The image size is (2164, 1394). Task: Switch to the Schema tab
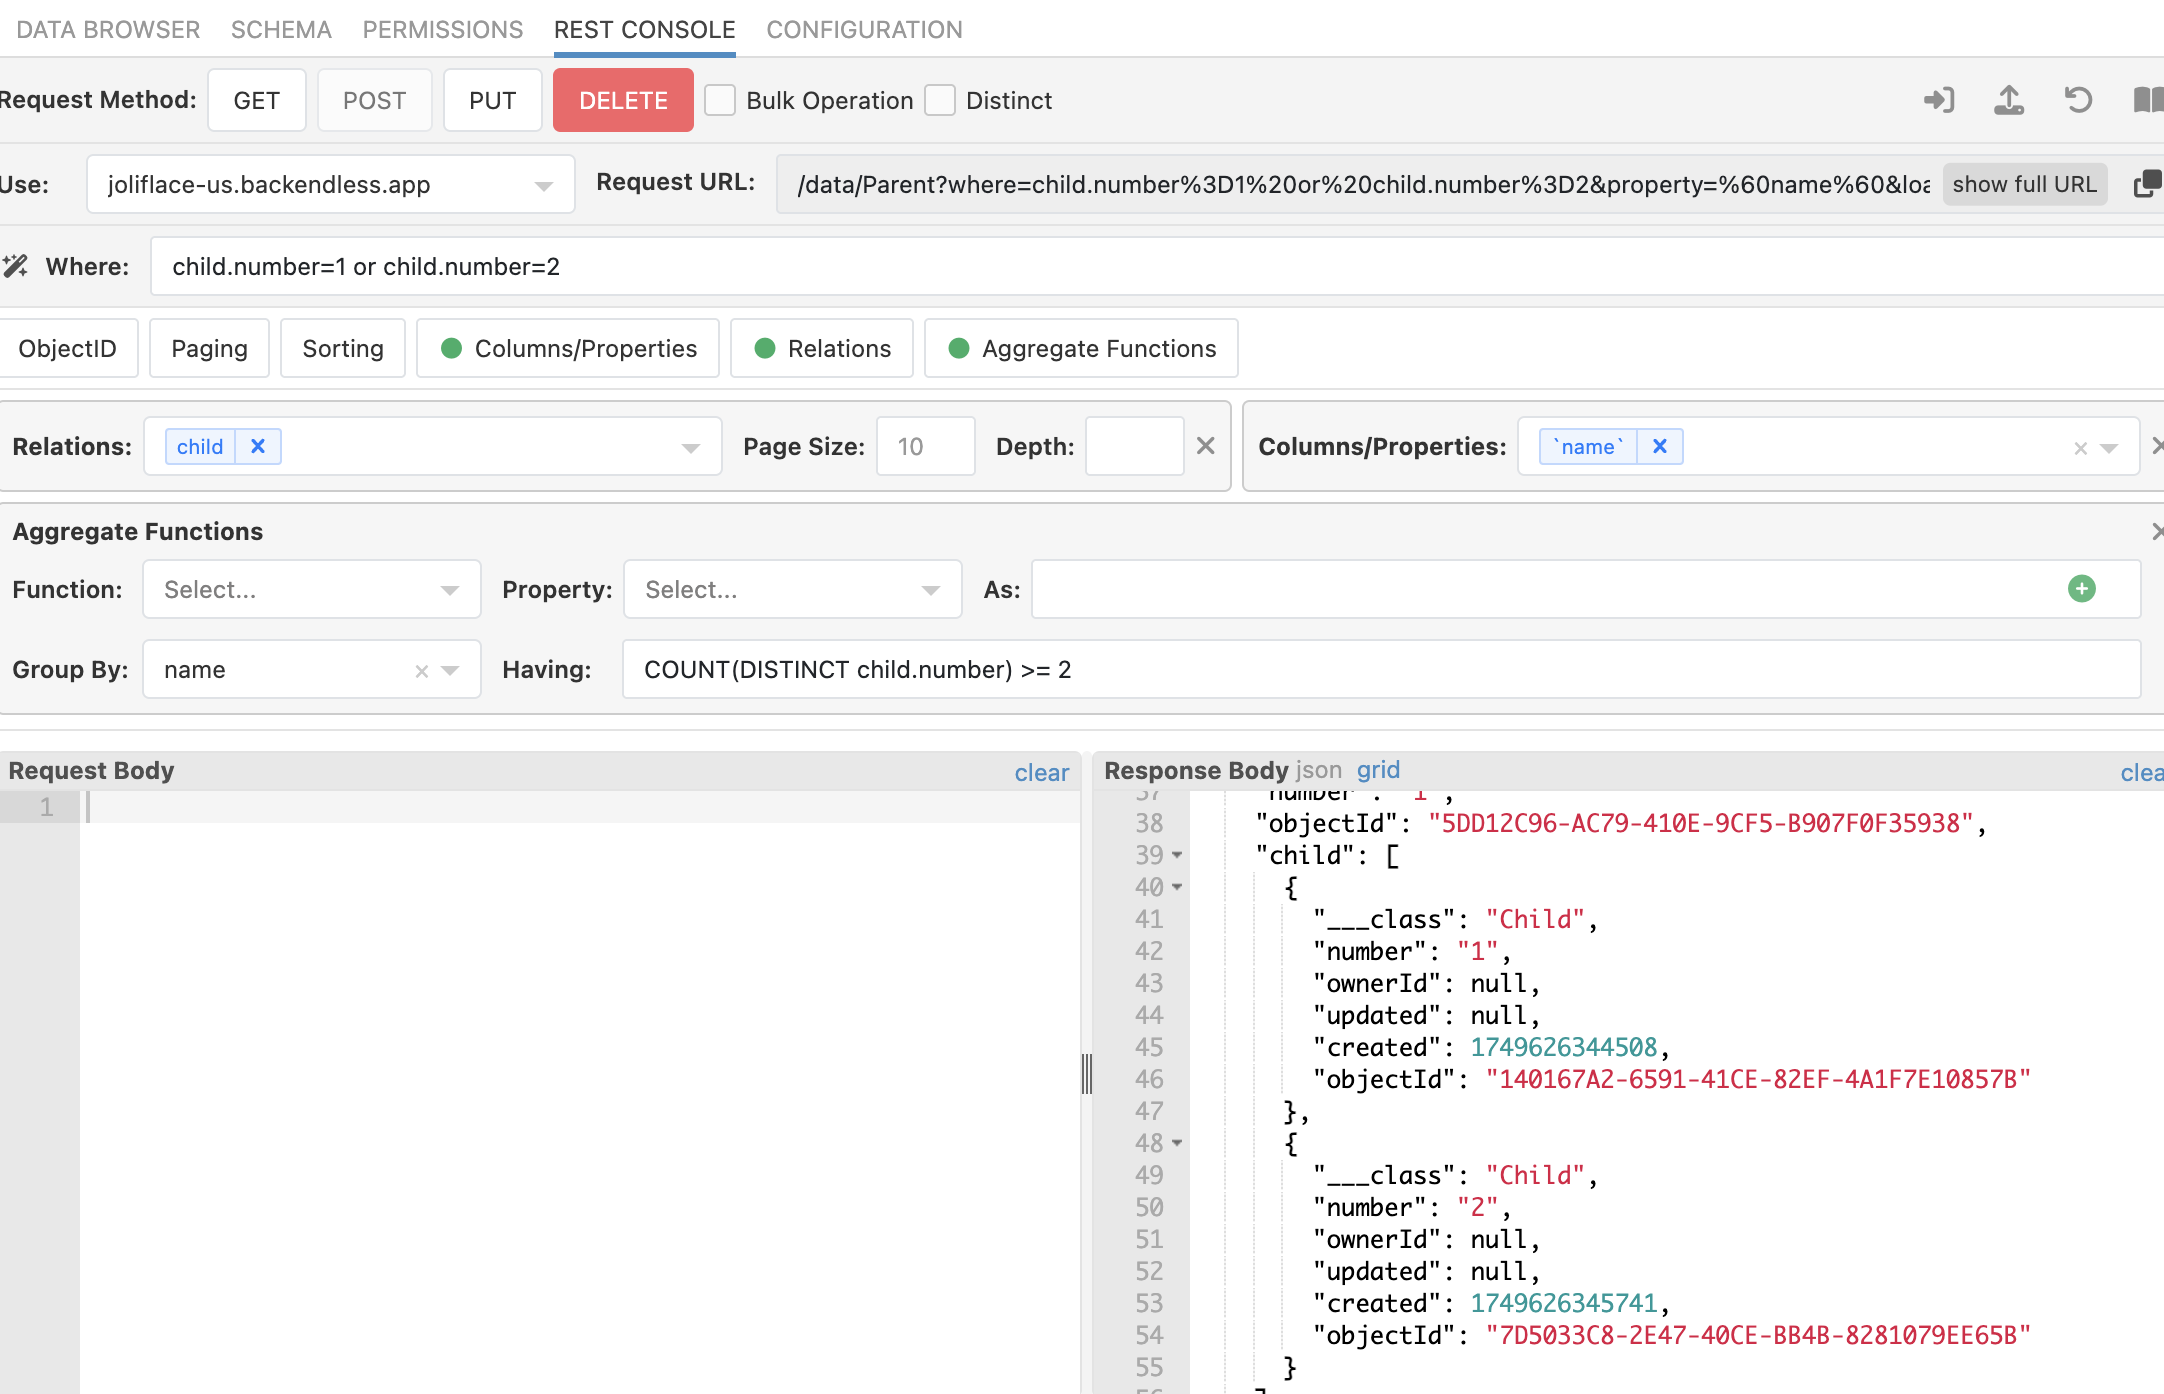pos(281,30)
